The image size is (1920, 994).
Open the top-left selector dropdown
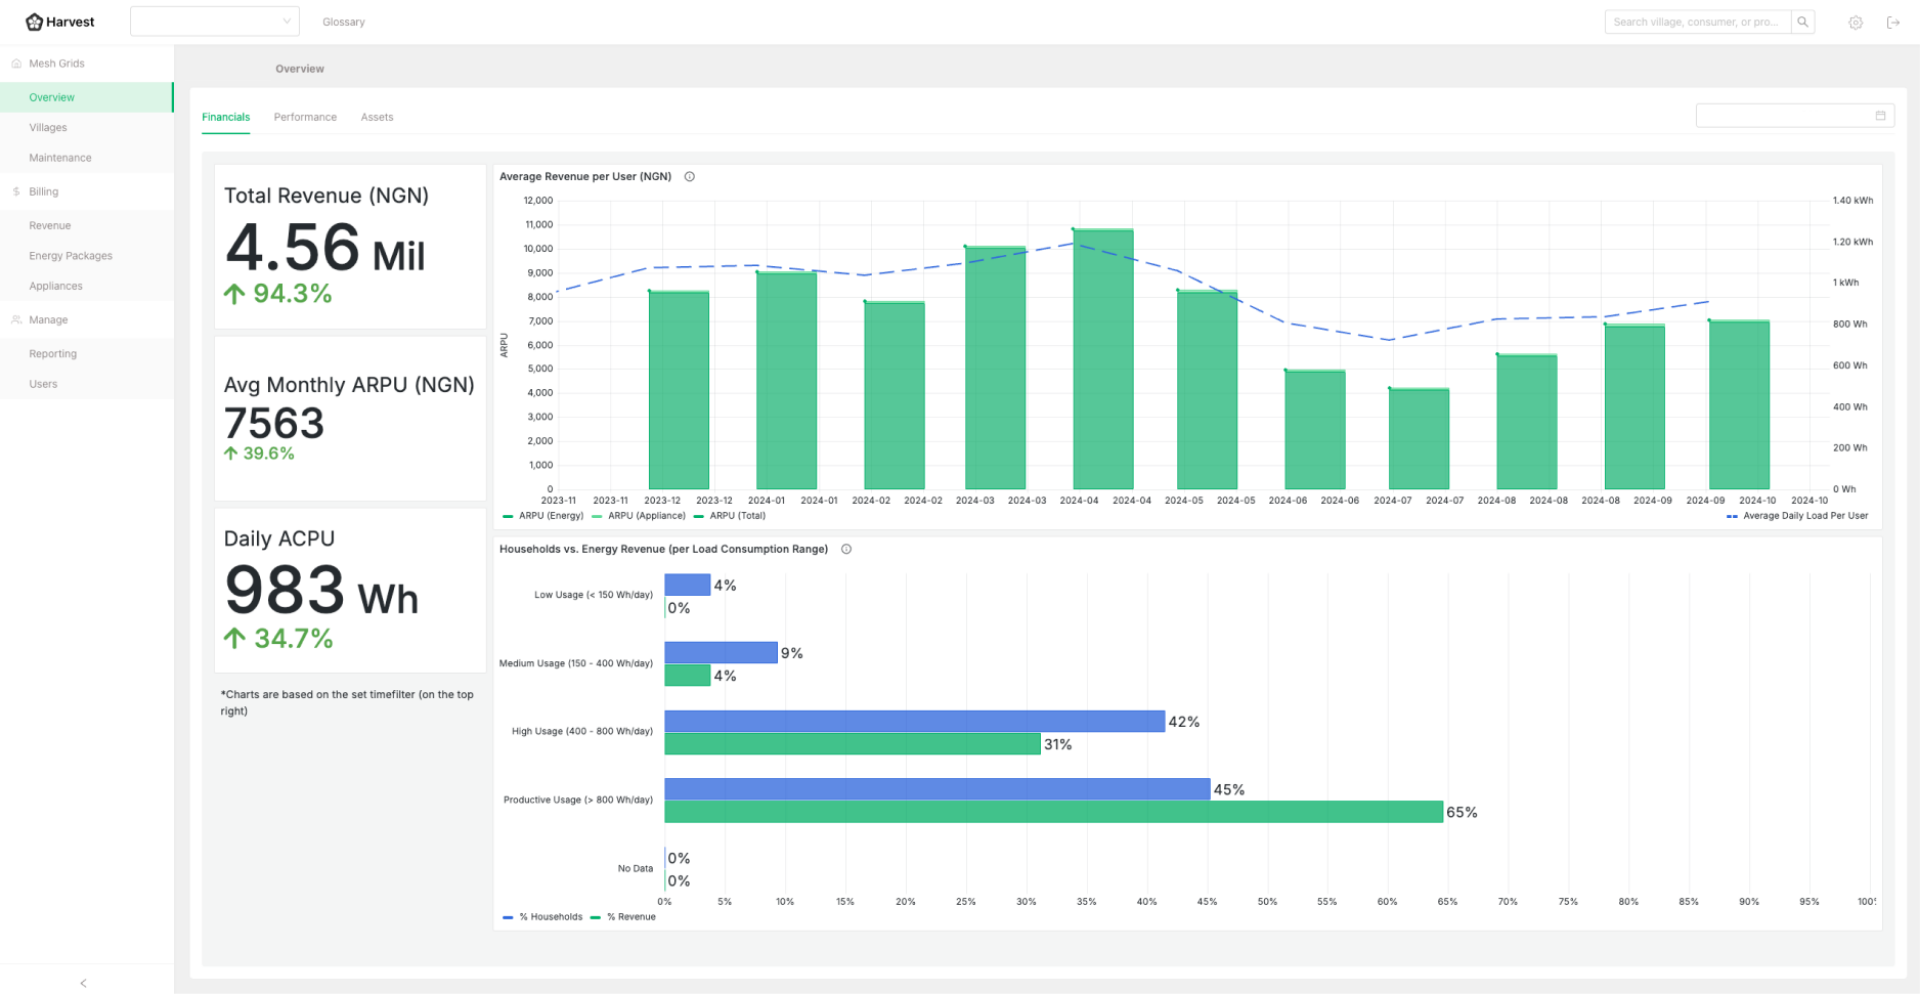(x=214, y=22)
